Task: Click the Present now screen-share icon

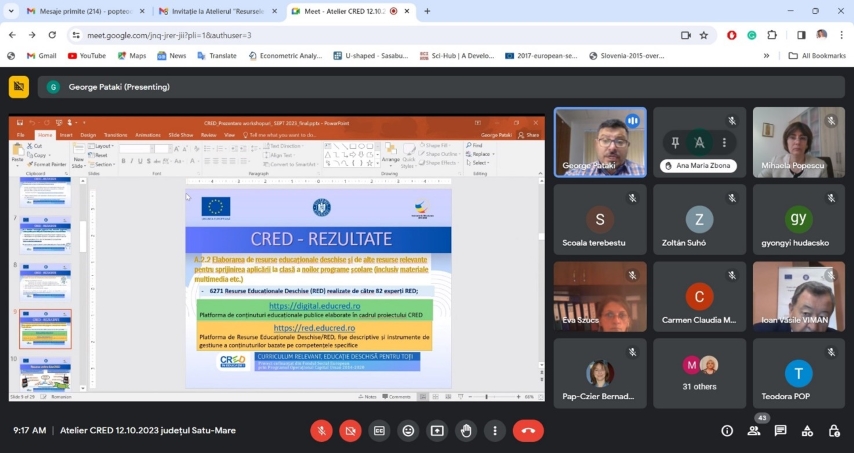Action: 437,431
